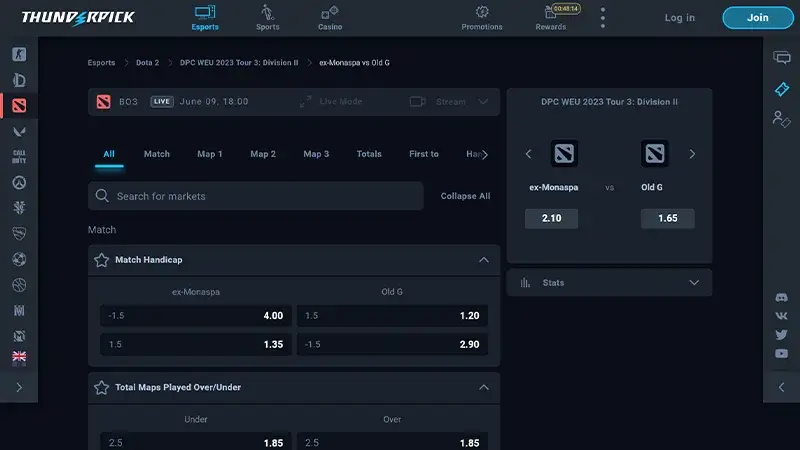
Task: Focus the Search for markets field
Action: click(x=256, y=196)
